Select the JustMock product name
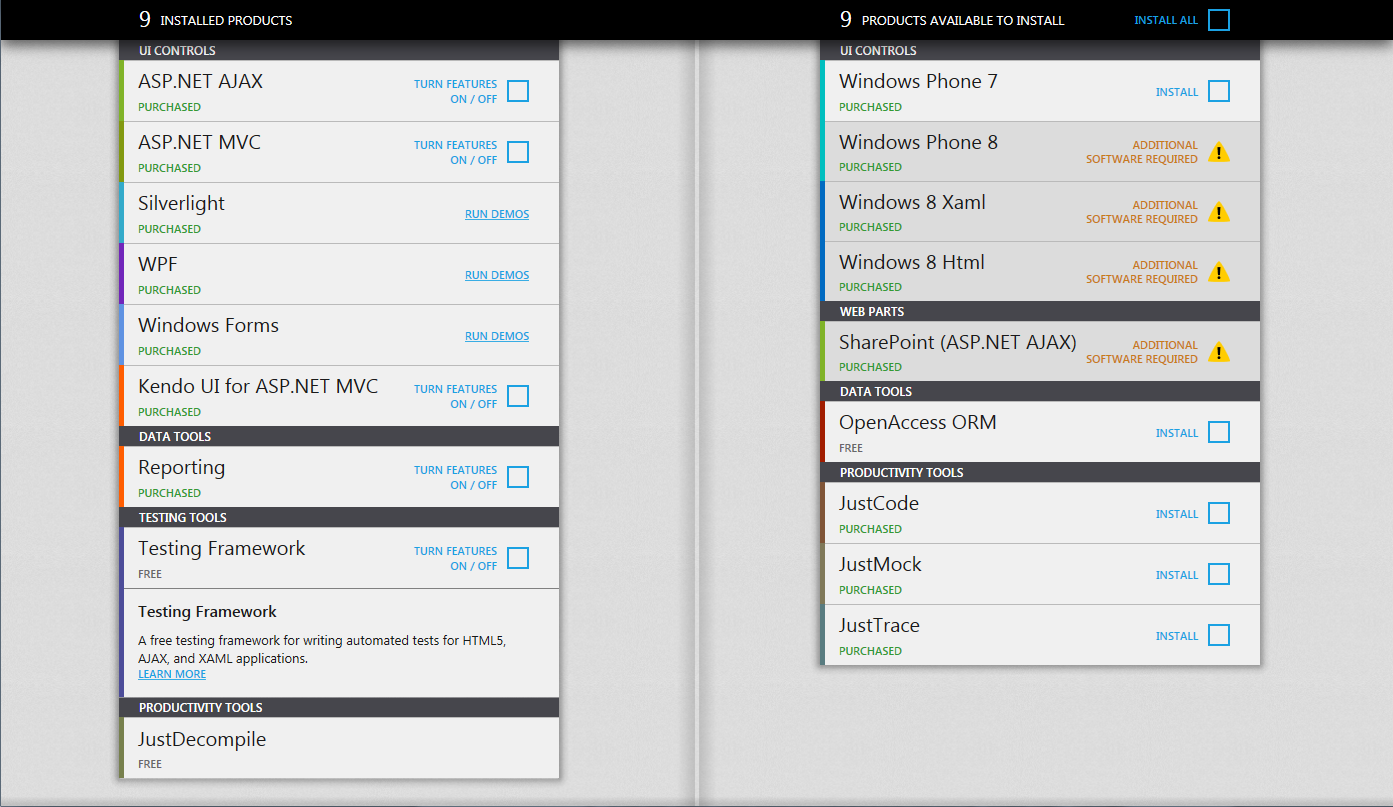Image resolution: width=1393 pixels, height=807 pixels. click(880, 564)
